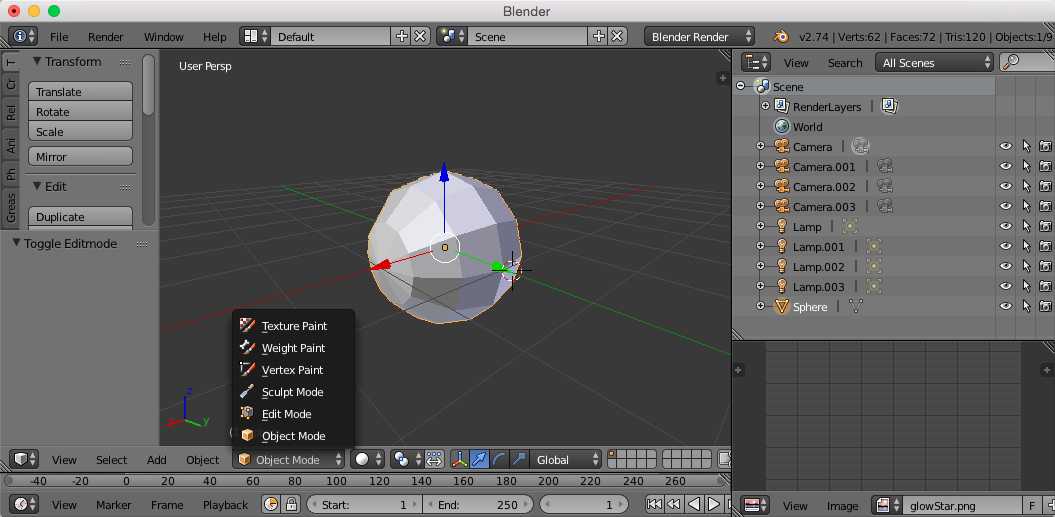The image size is (1055, 517).
Task: Select the Tools tab labeled T
Action: pos(10,62)
